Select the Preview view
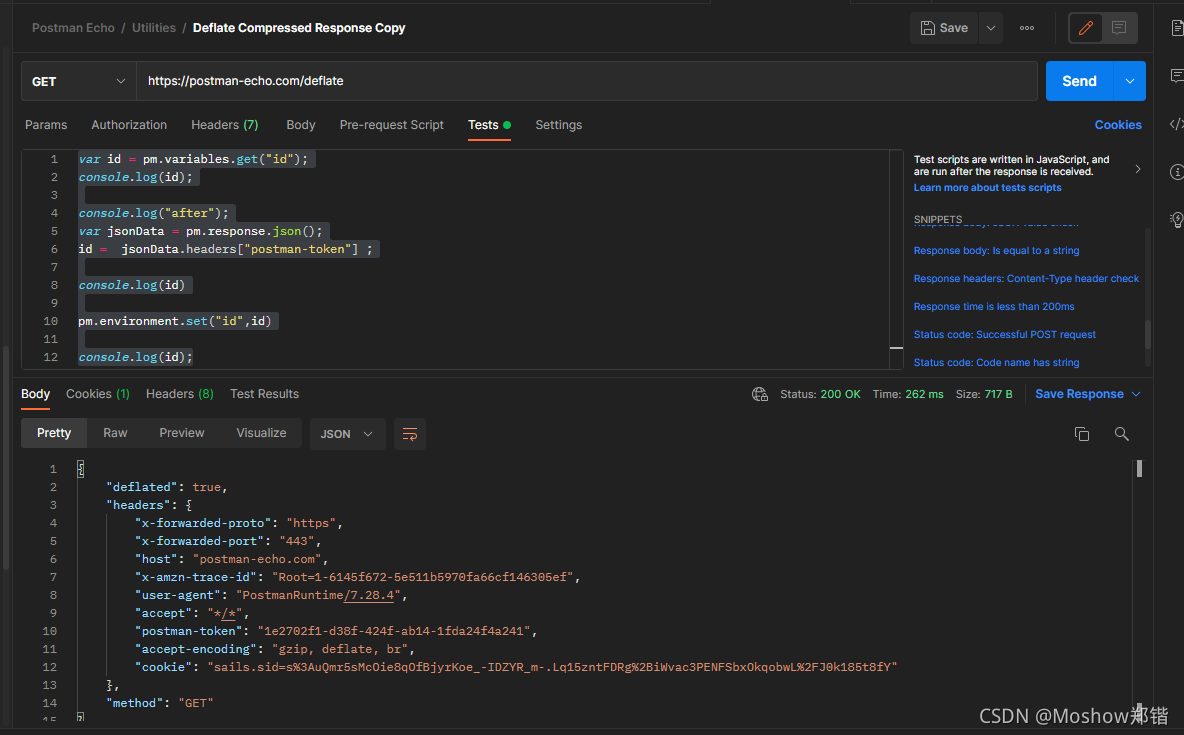Viewport: 1184px width, 735px height. tap(181, 433)
